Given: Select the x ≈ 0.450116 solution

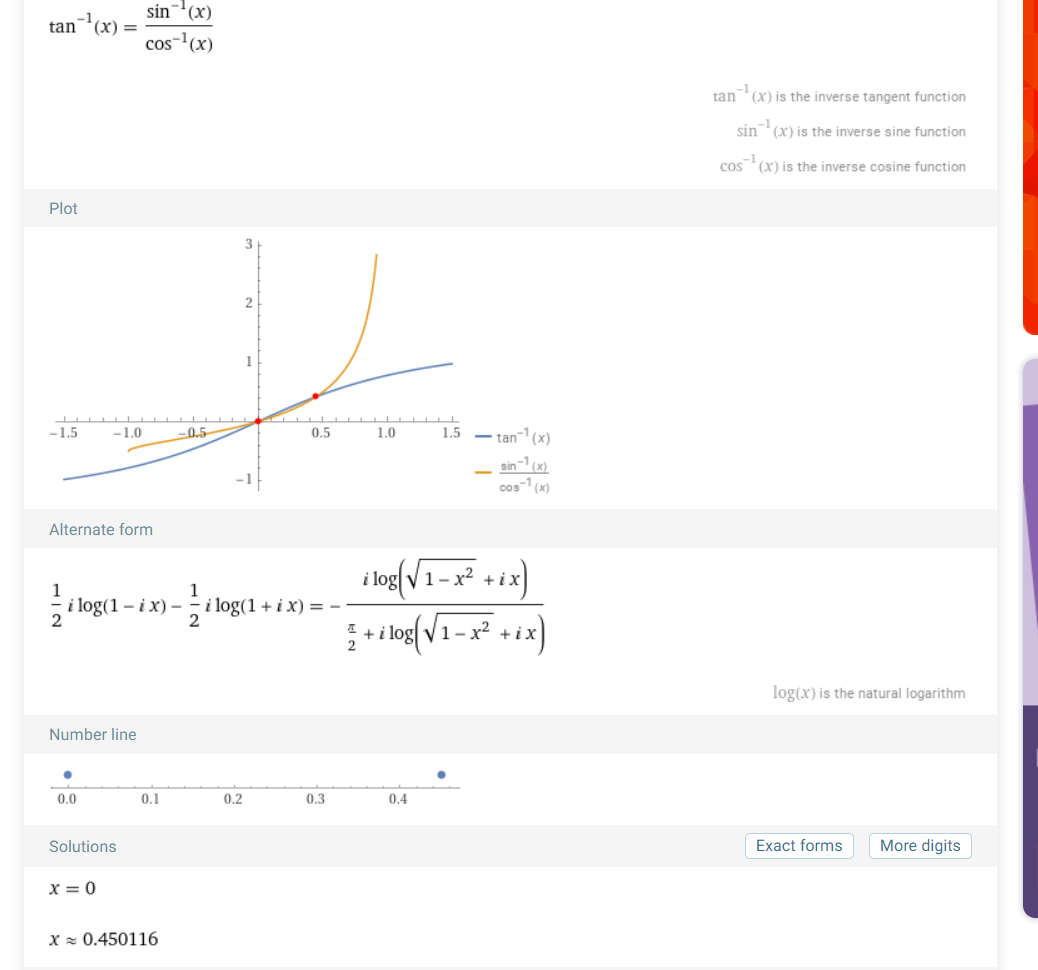Looking at the screenshot, I should 103,939.
